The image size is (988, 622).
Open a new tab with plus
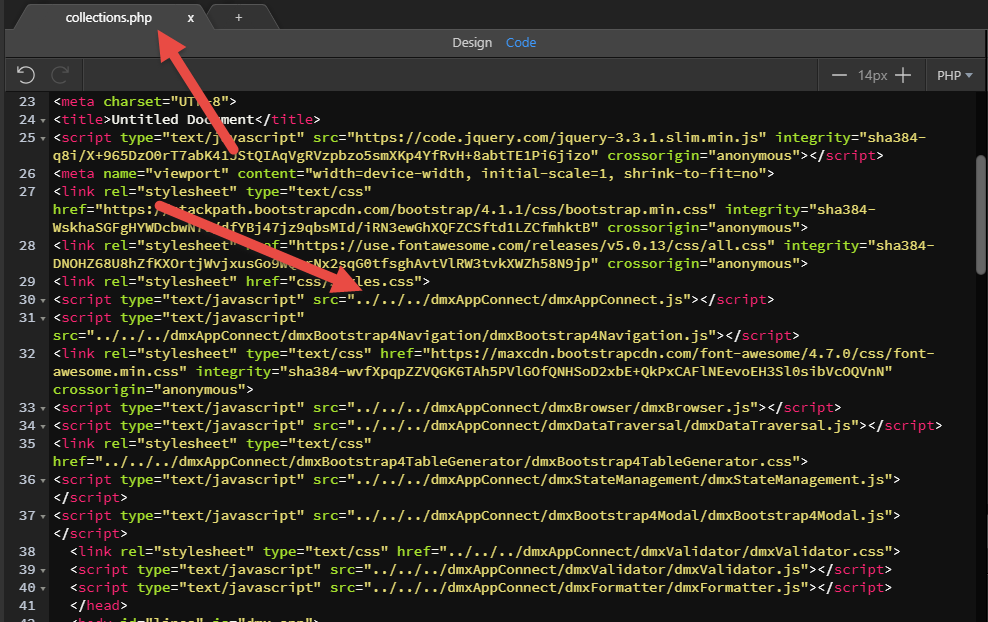point(238,18)
